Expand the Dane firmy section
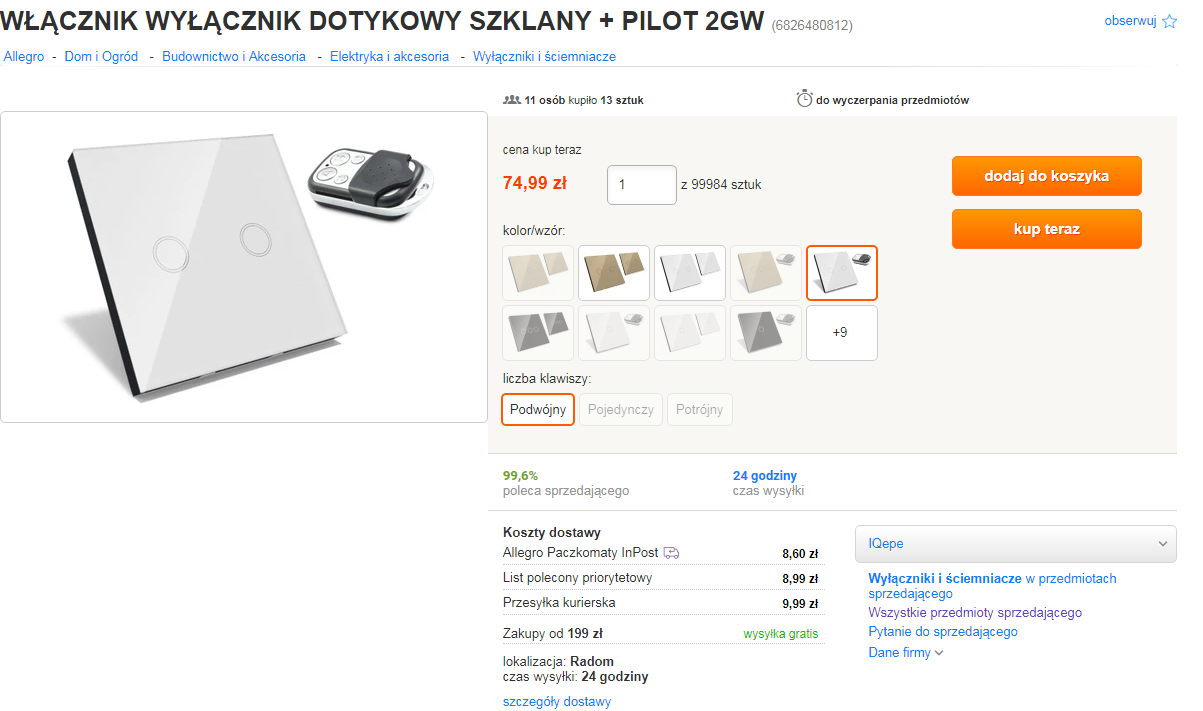 click(x=905, y=653)
